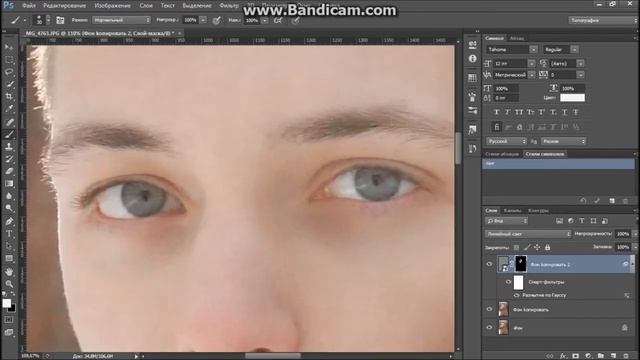Toggle lock all for layer
Viewport: 640px width, 360px height.
click(x=548, y=247)
